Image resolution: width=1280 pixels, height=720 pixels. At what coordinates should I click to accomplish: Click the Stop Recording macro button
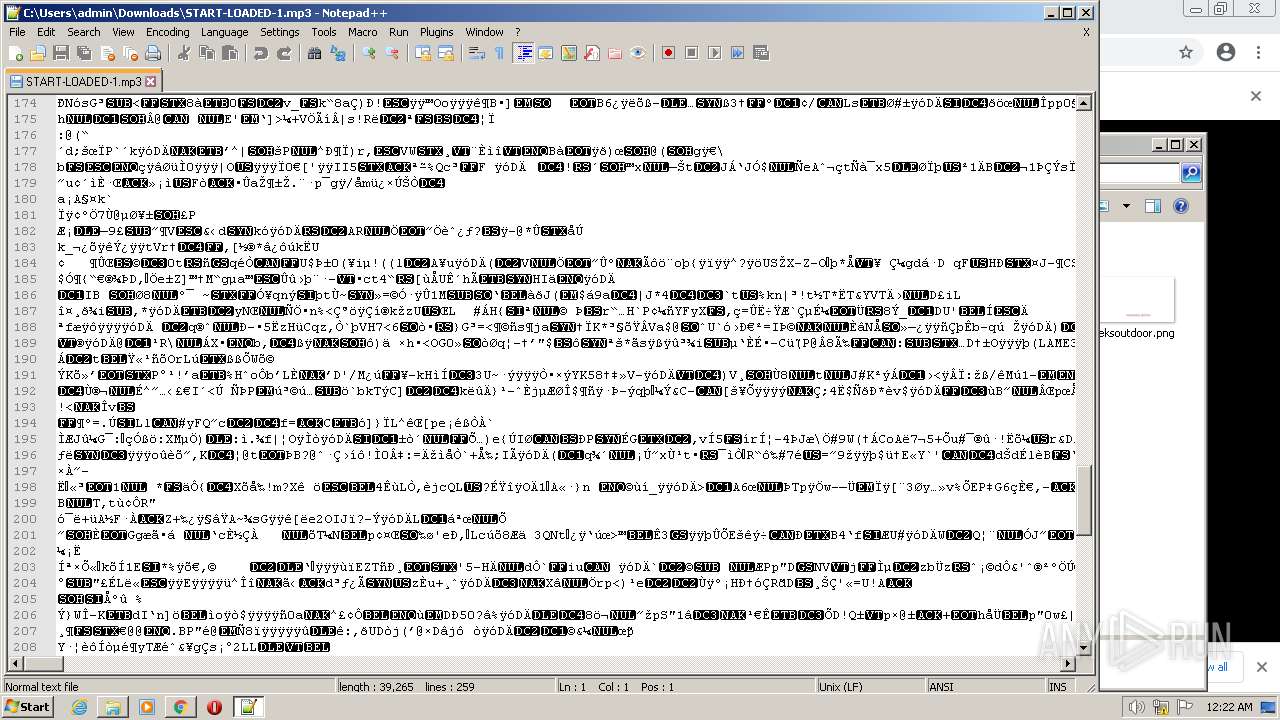(691, 53)
